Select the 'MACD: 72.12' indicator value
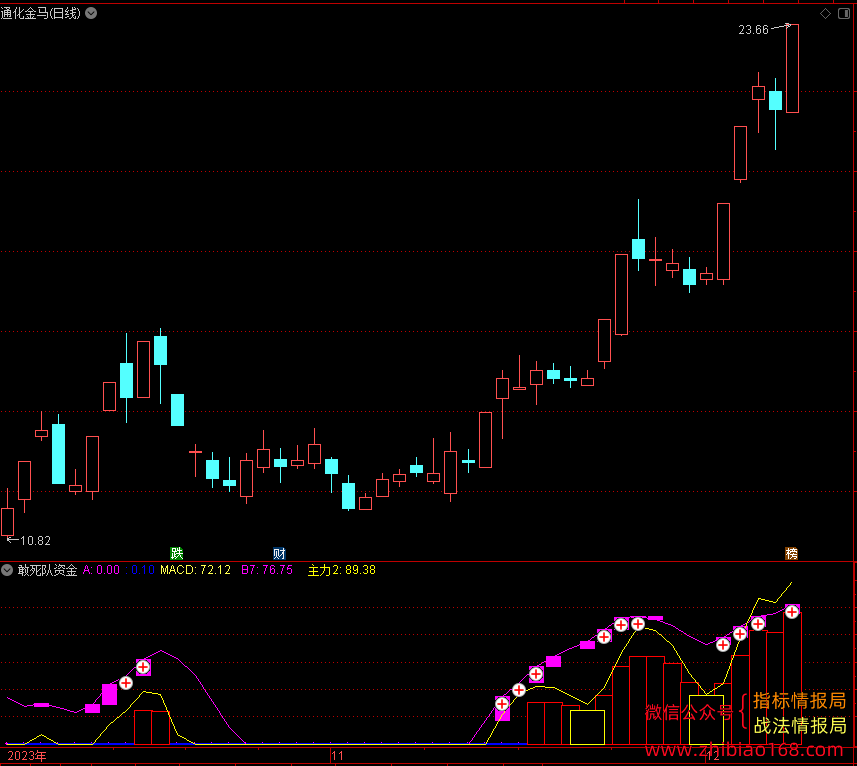Image resolution: width=857 pixels, height=766 pixels. click(195, 570)
